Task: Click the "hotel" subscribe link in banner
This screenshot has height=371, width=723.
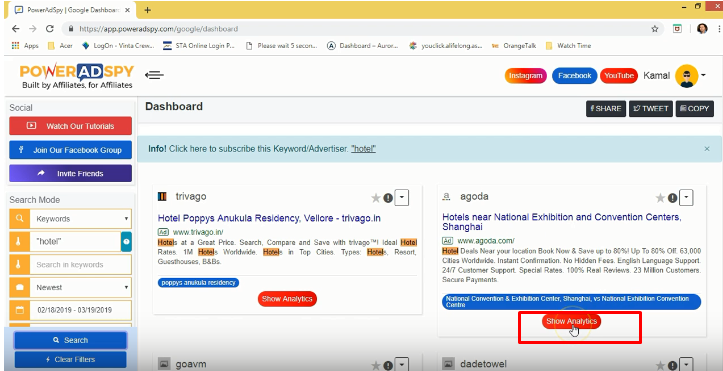Action: pyautogui.click(x=363, y=149)
